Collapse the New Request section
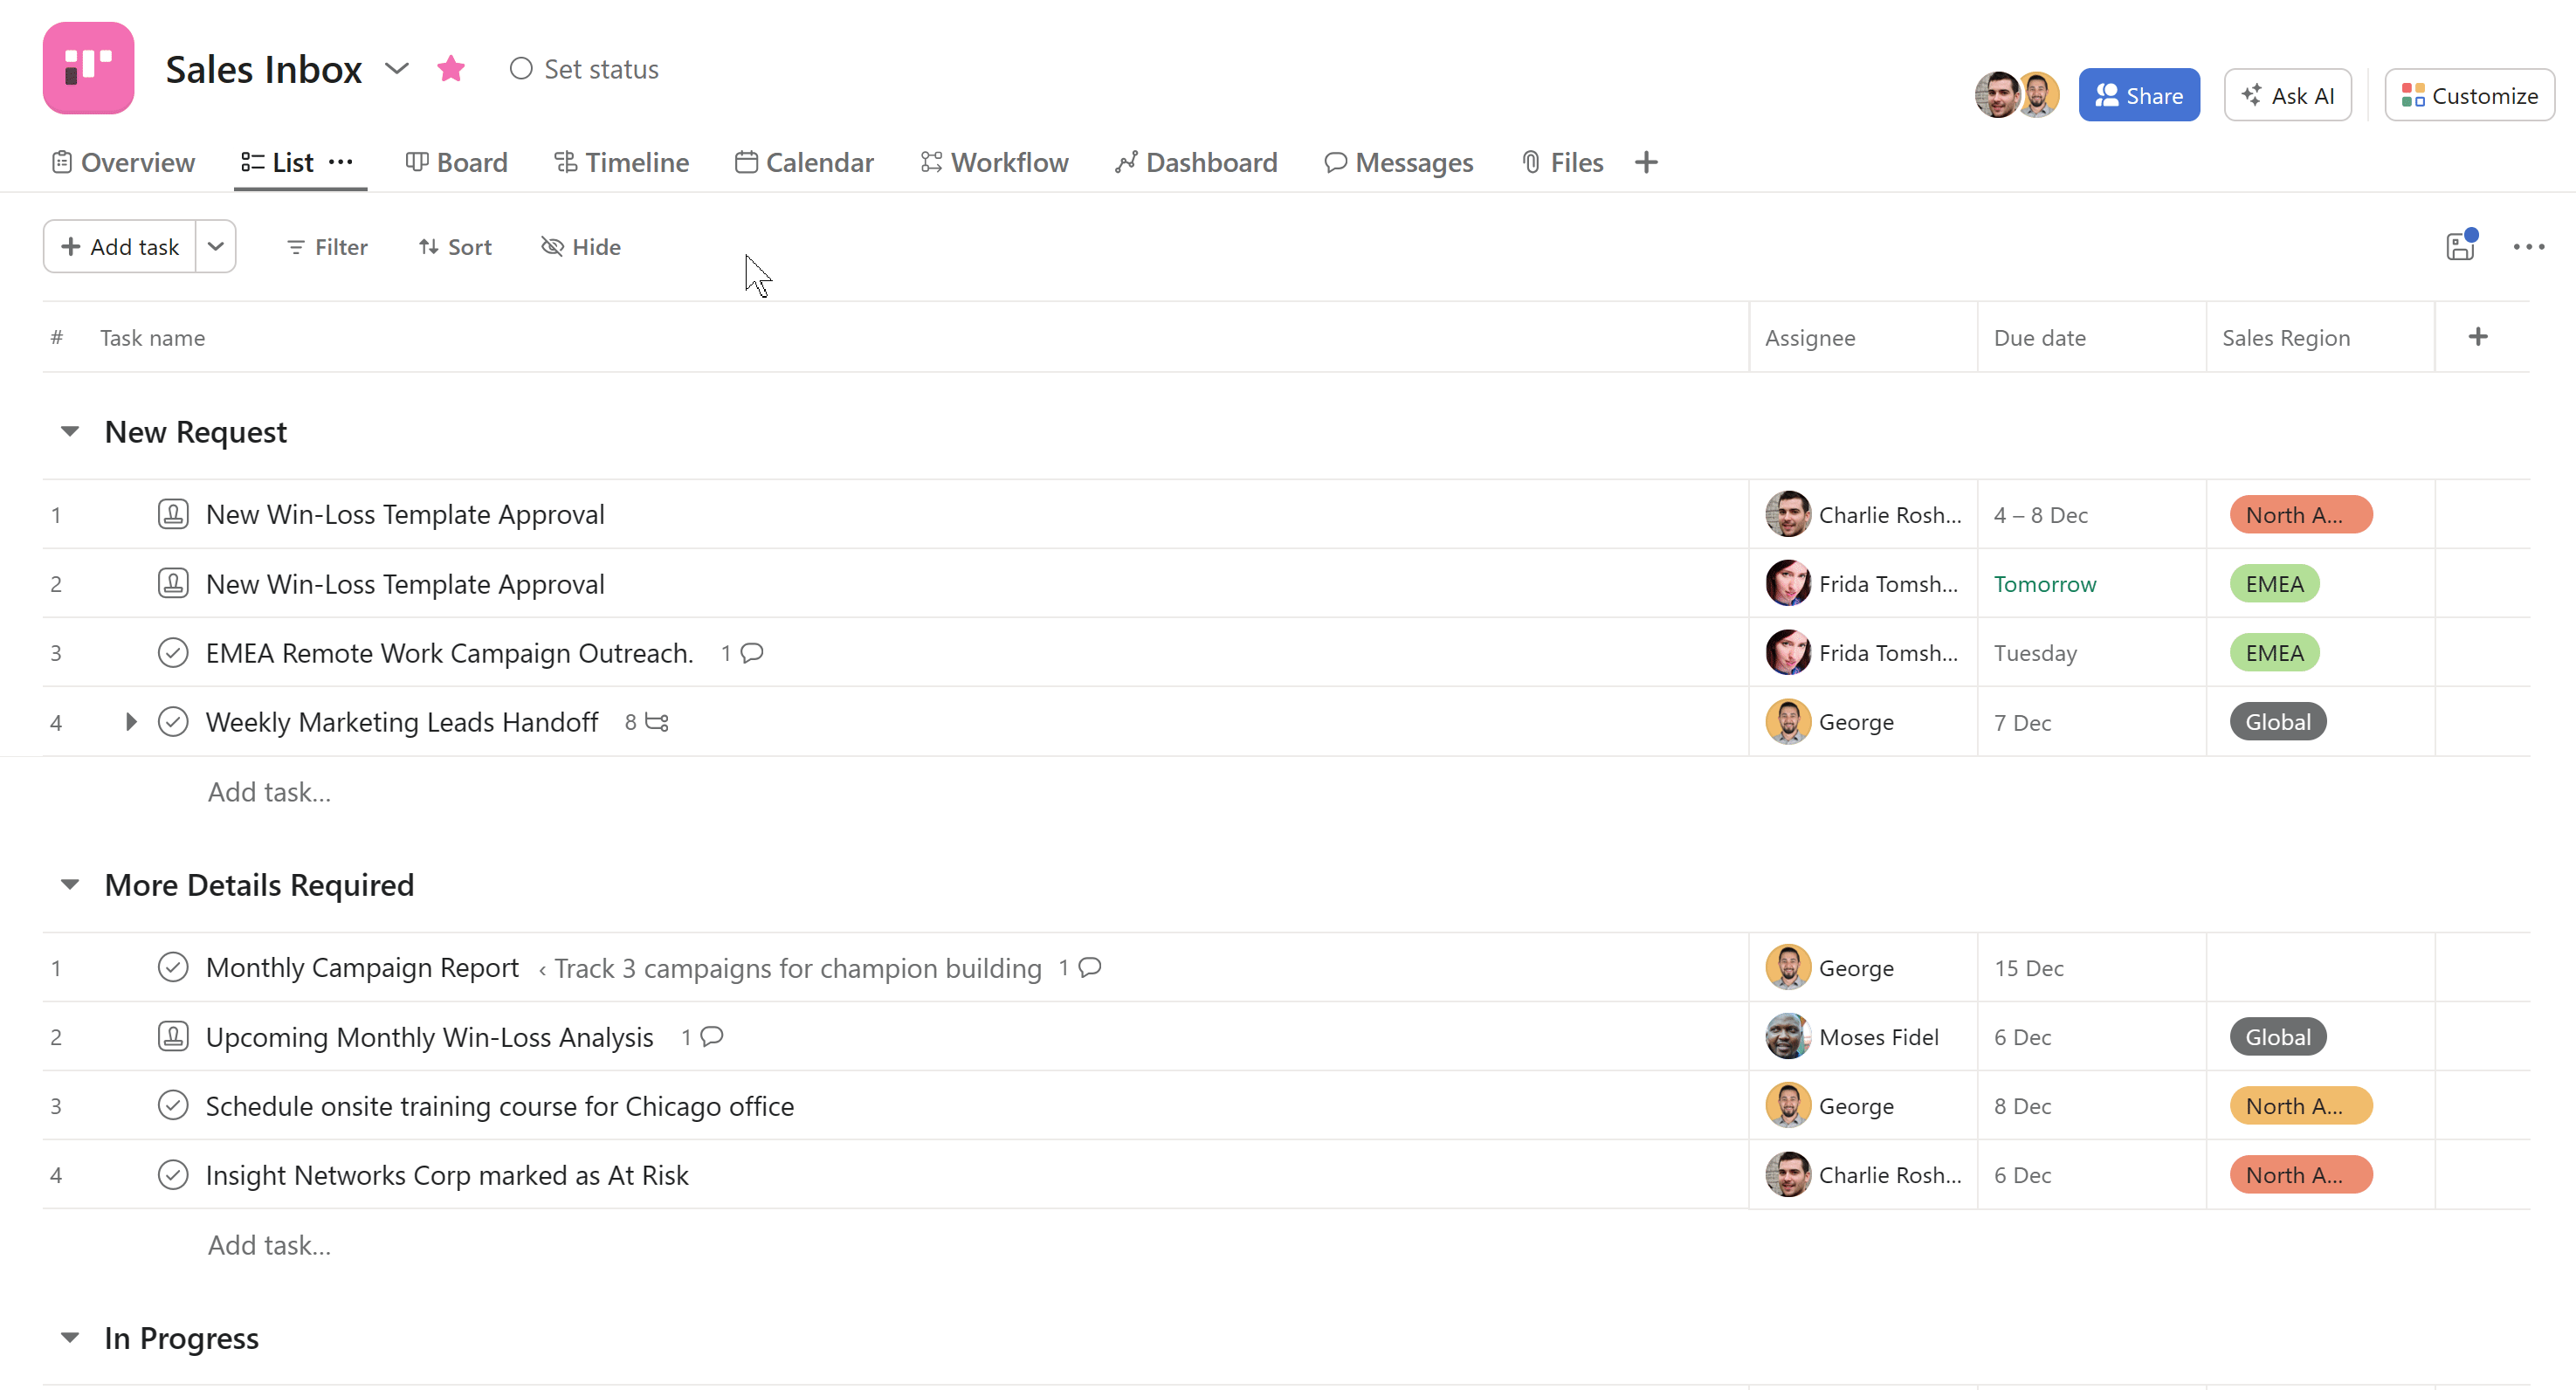2576x1390 pixels. tap(69, 431)
